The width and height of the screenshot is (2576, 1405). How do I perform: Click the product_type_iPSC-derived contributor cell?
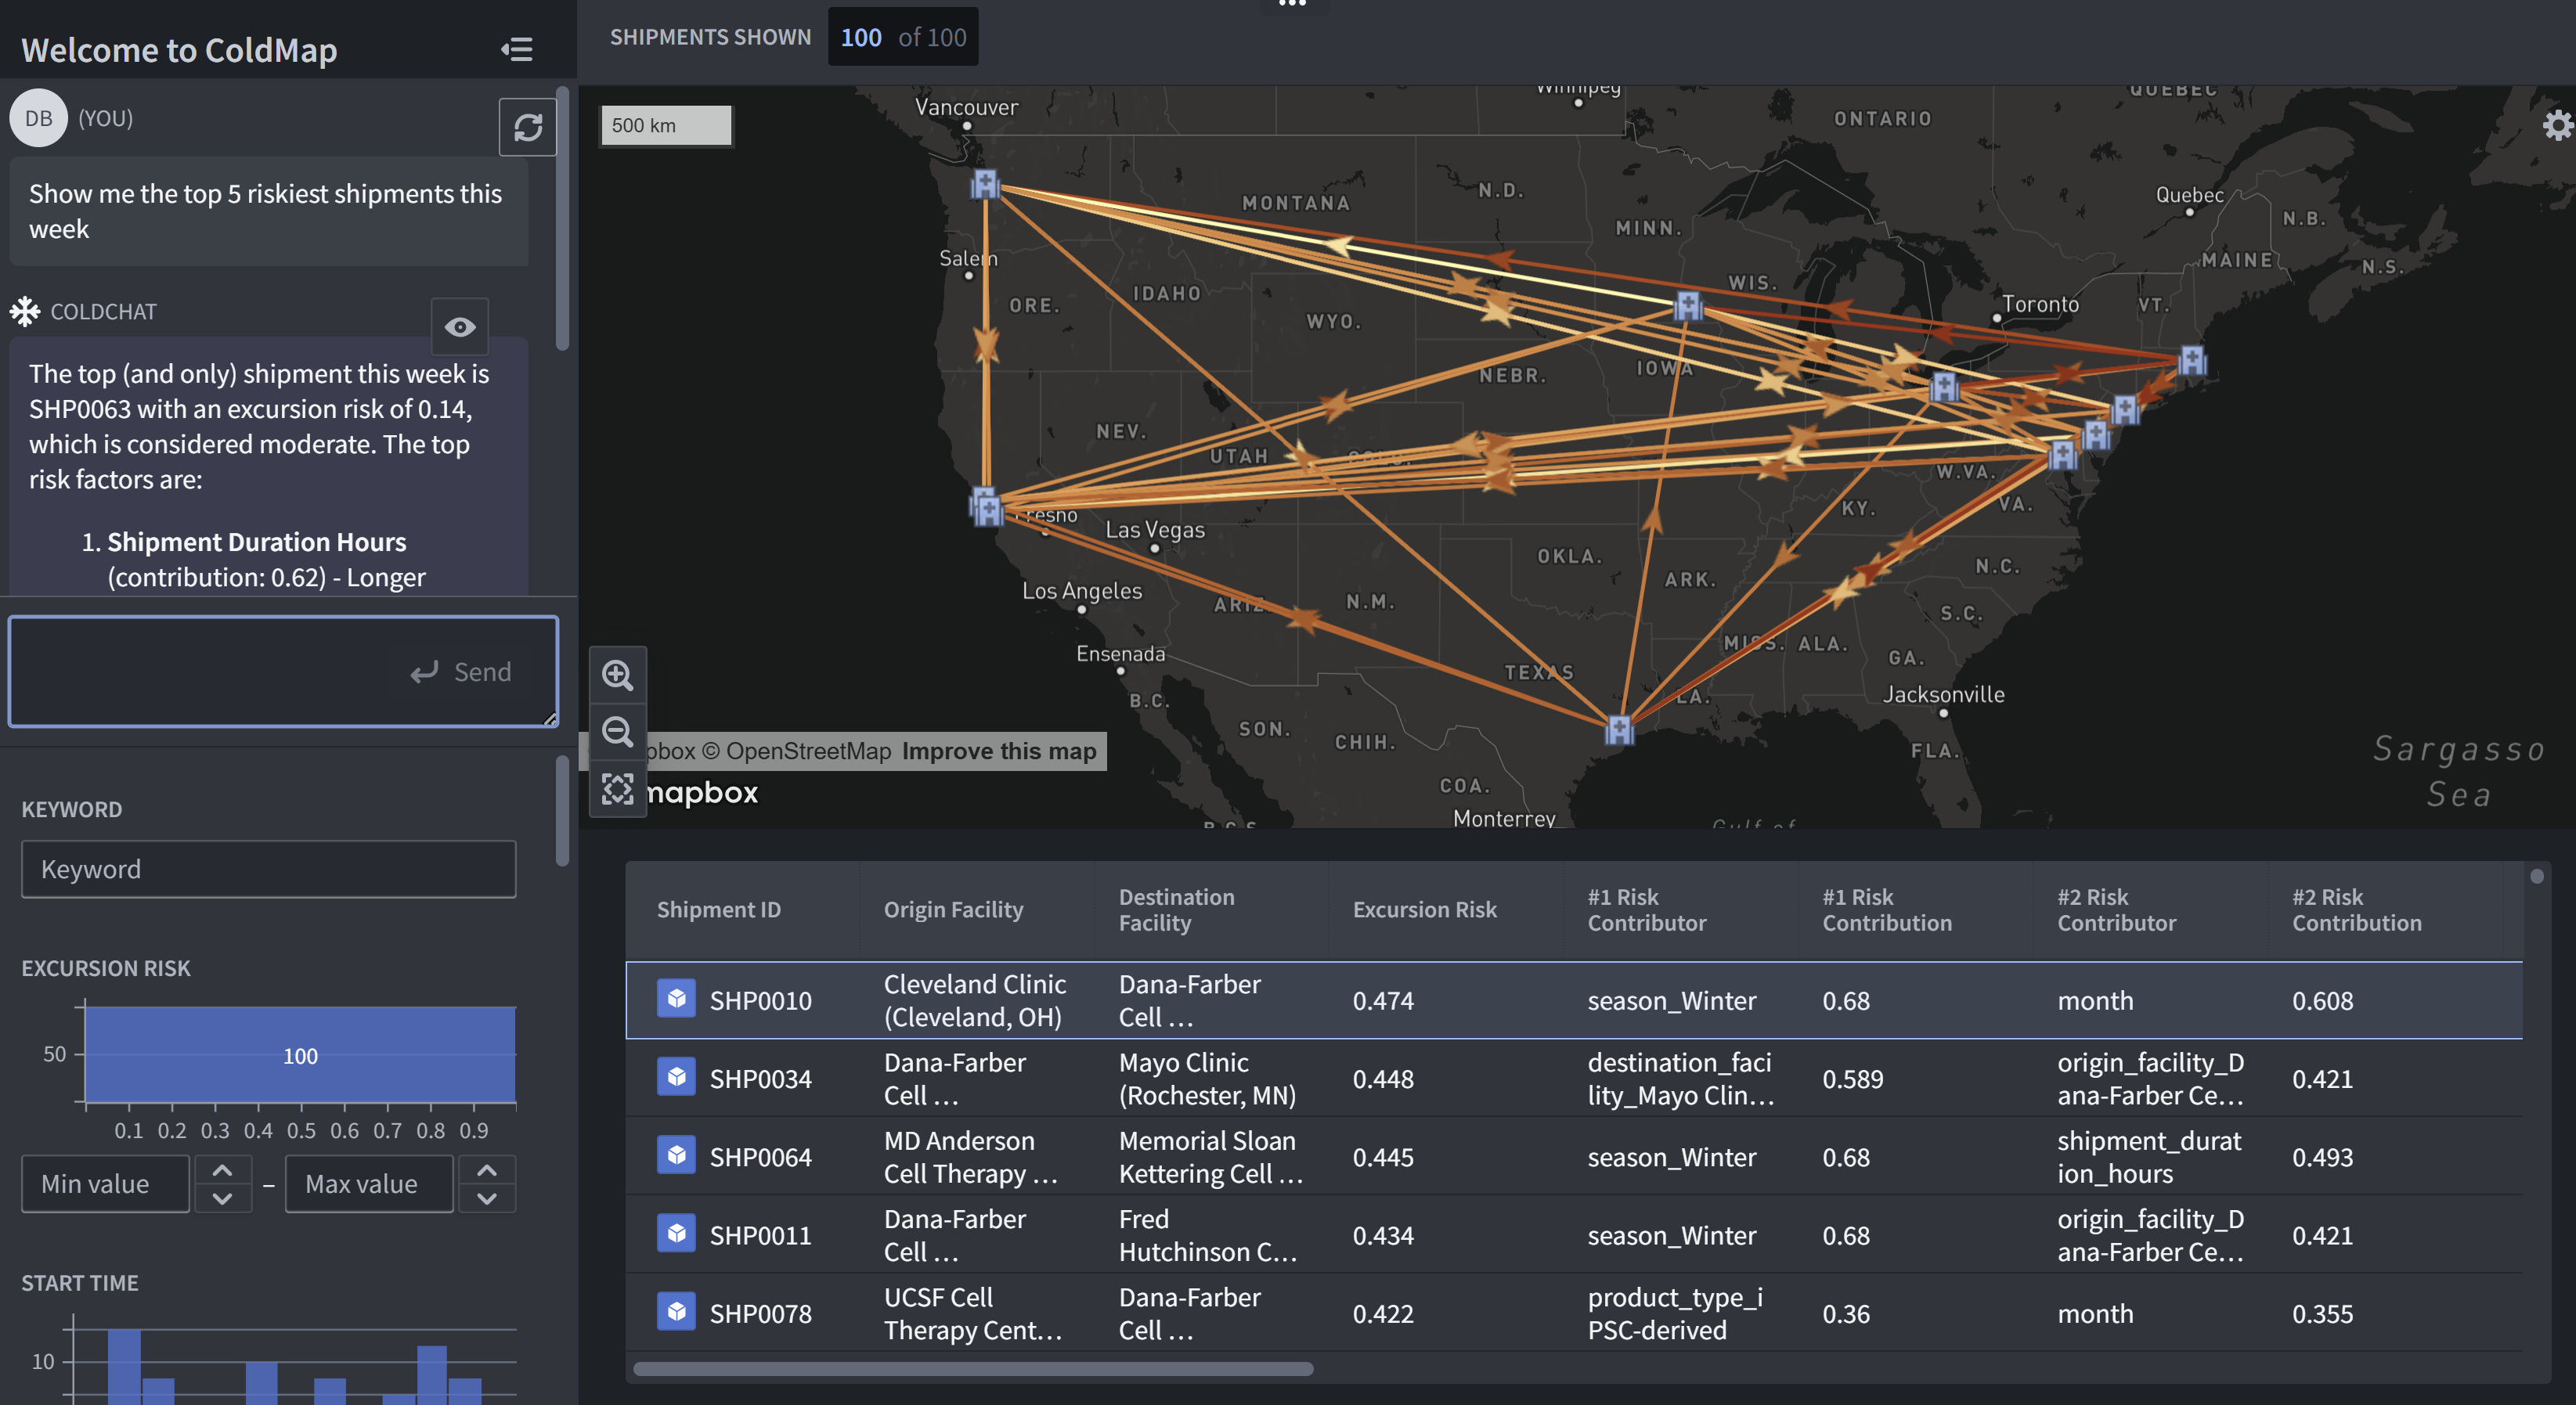1675,1313
